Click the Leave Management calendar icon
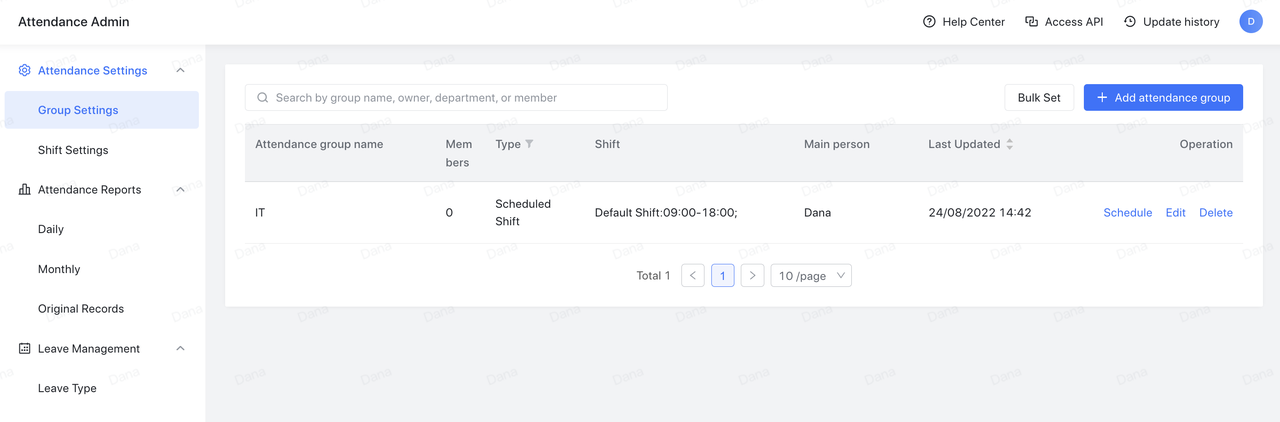This screenshot has height=422, width=1280. pos(25,349)
